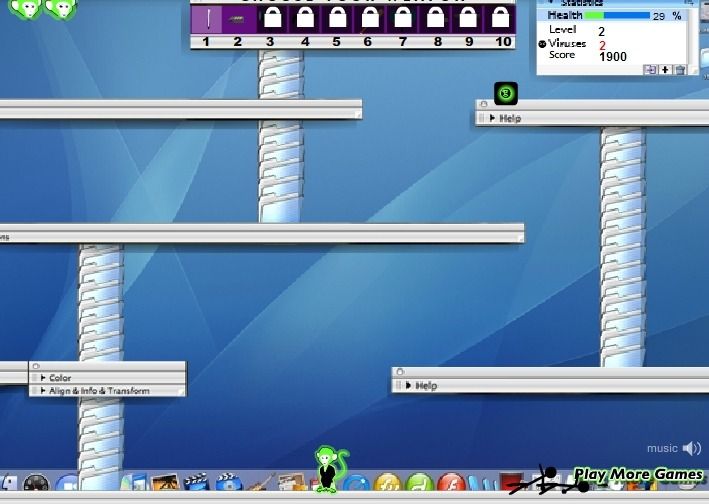This screenshot has height=504, width=709.
Task: Click the second monkey life icon
Action: [x=61, y=9]
